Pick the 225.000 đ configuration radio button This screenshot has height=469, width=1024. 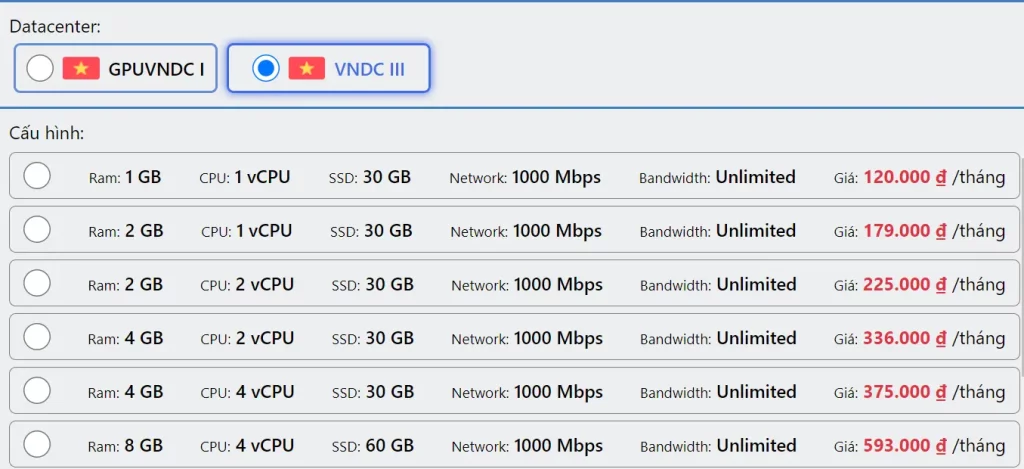(37, 284)
